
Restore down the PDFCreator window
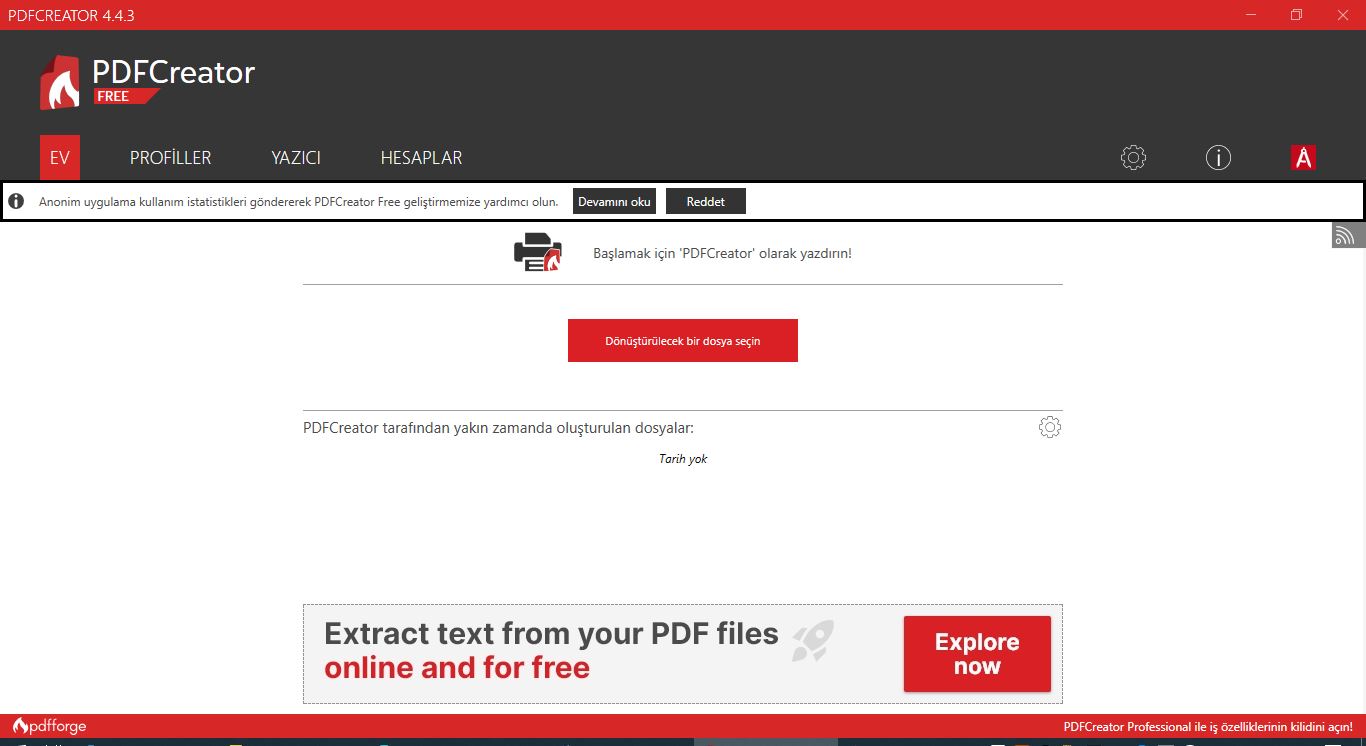1297,15
